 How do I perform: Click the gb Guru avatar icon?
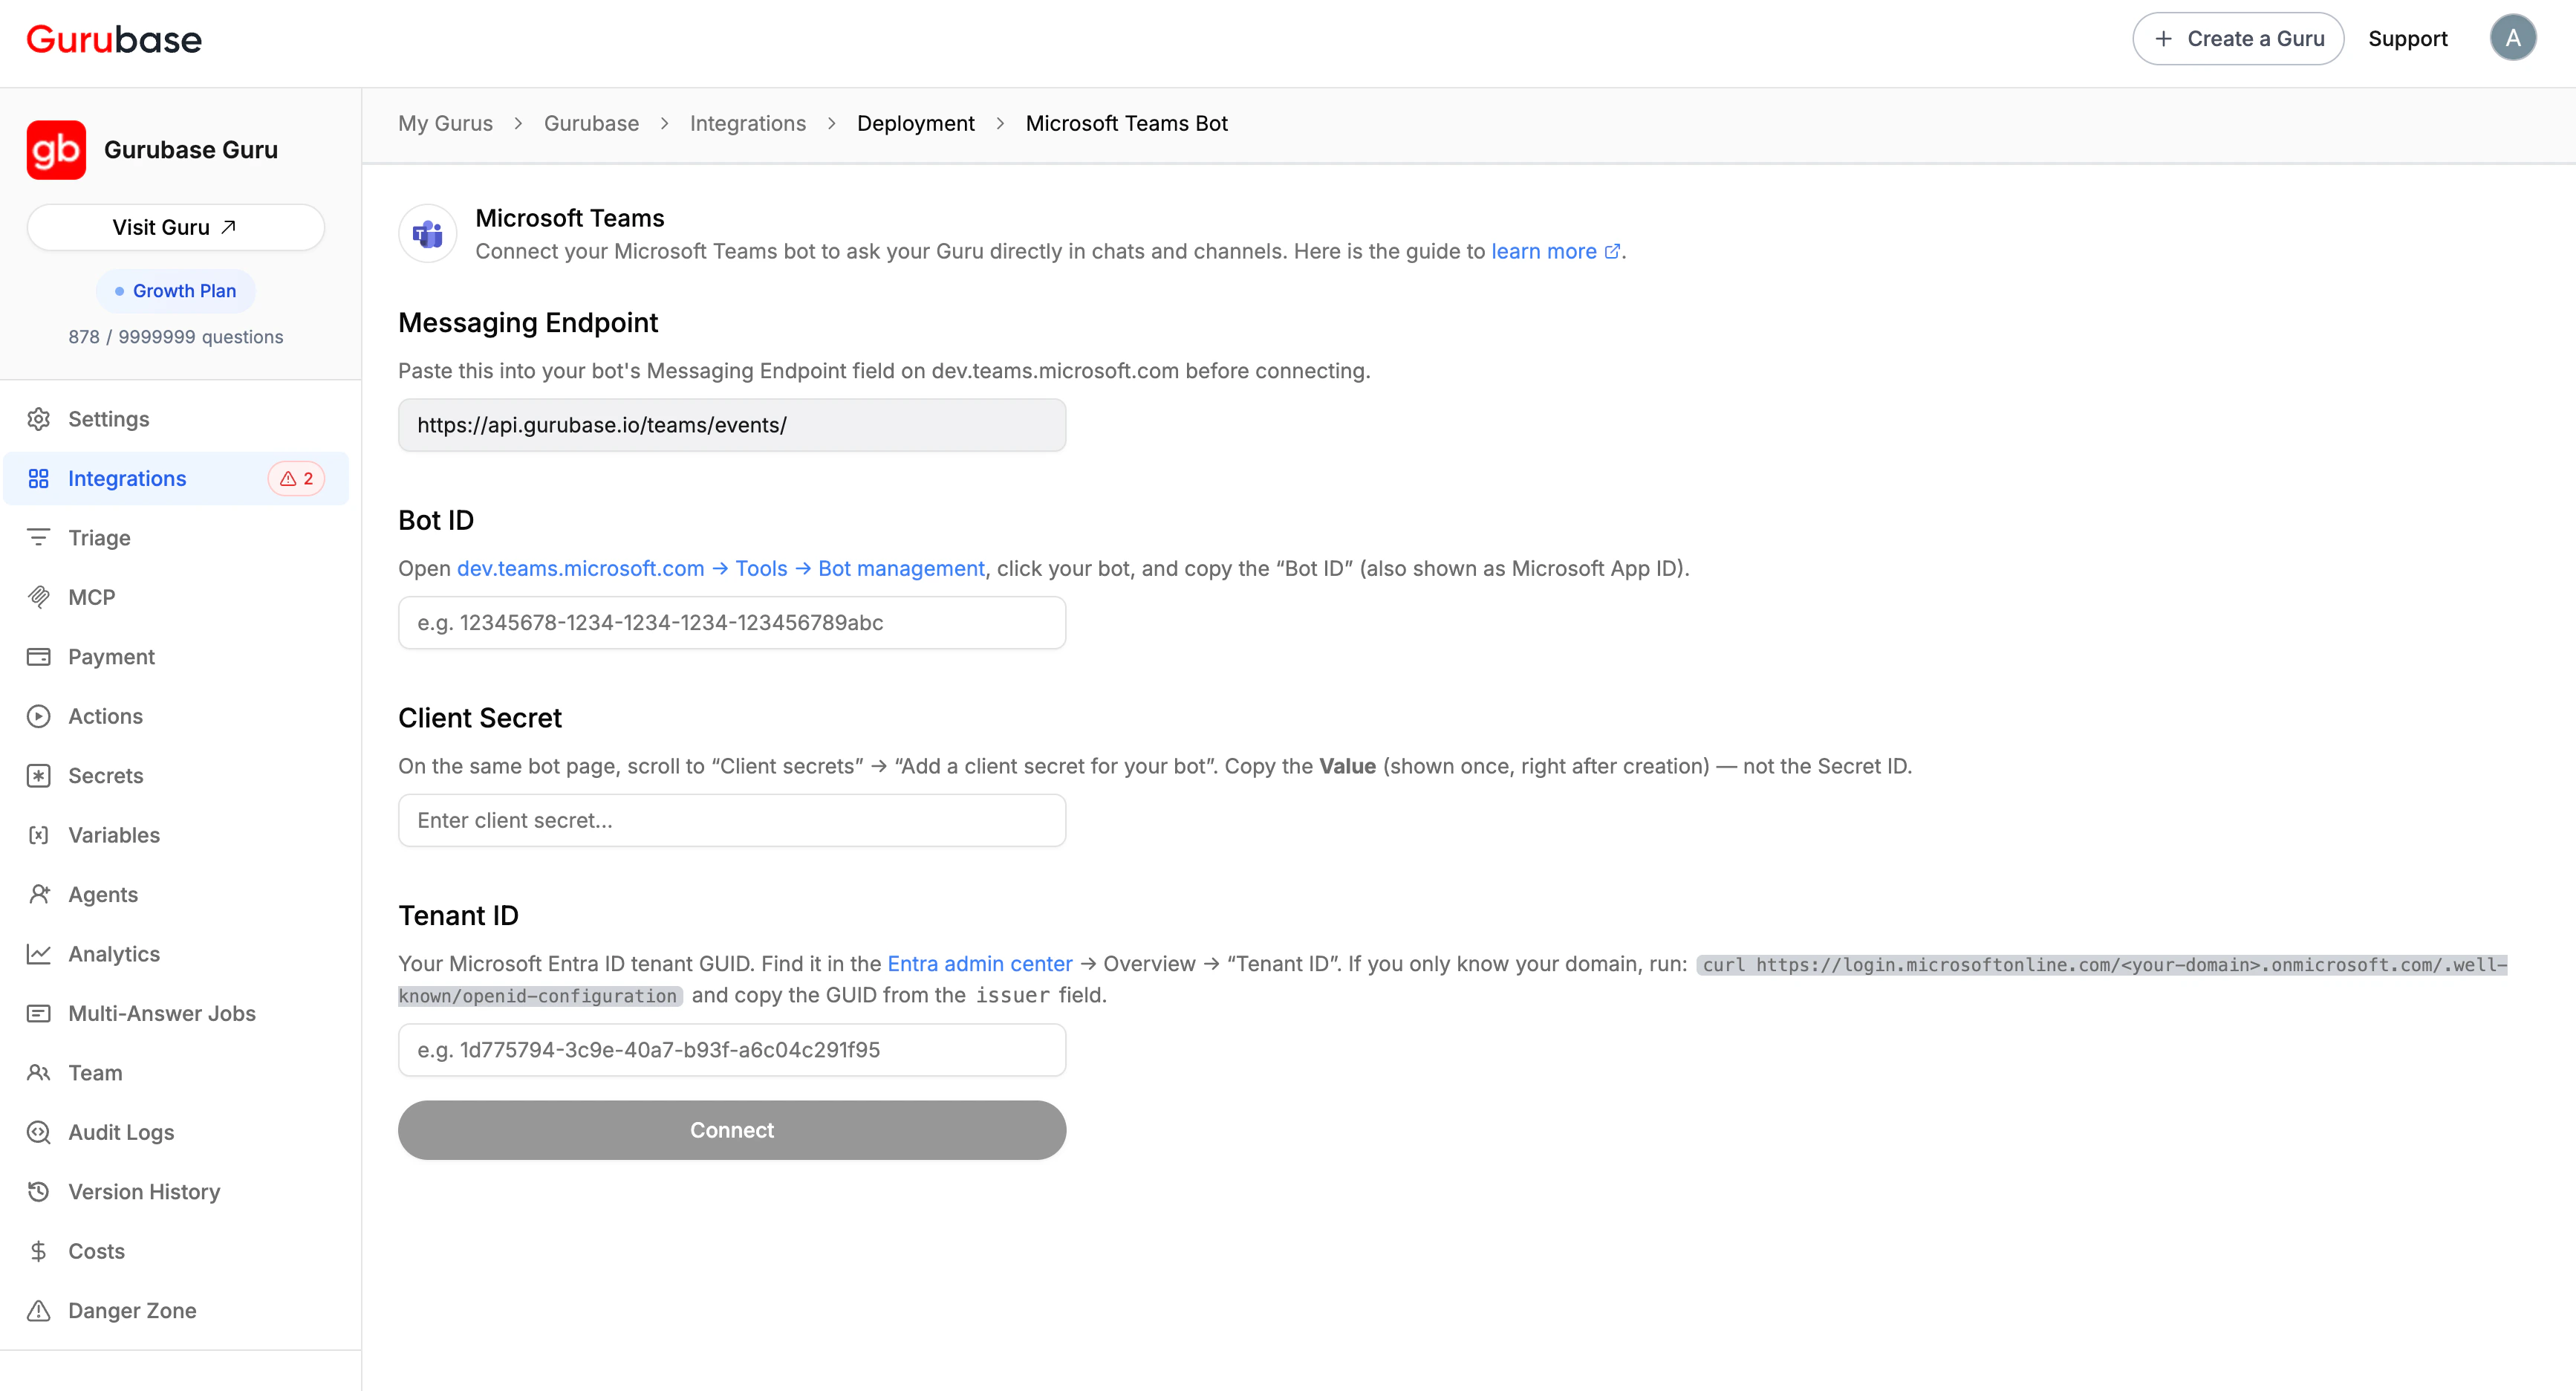pos(56,150)
